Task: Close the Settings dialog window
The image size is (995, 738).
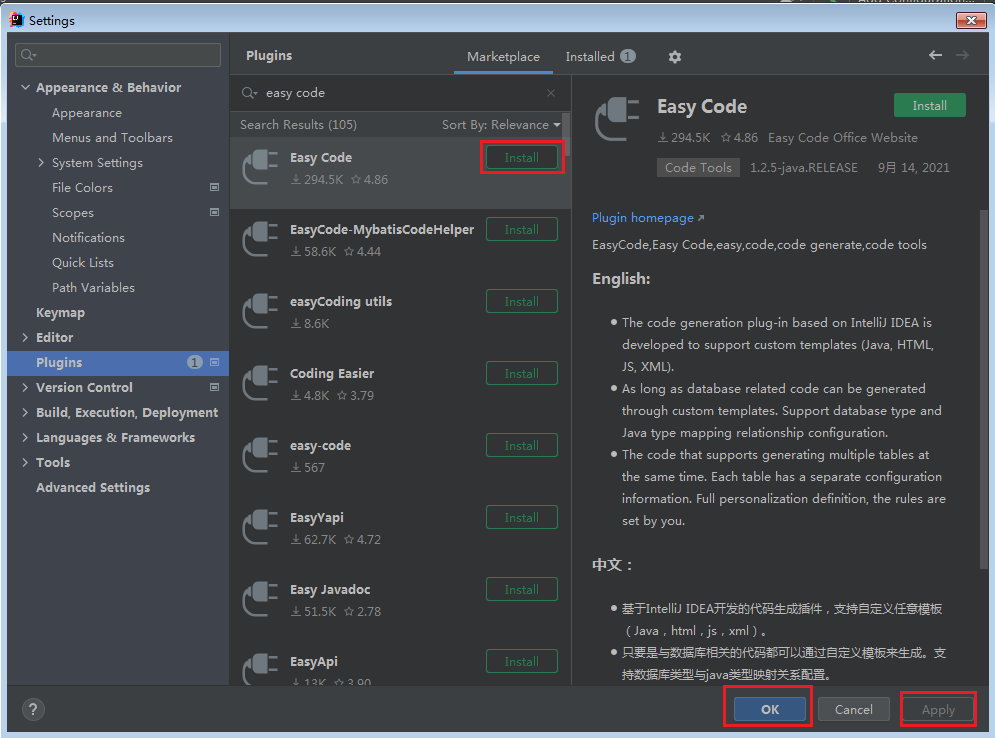Action: coord(971,20)
